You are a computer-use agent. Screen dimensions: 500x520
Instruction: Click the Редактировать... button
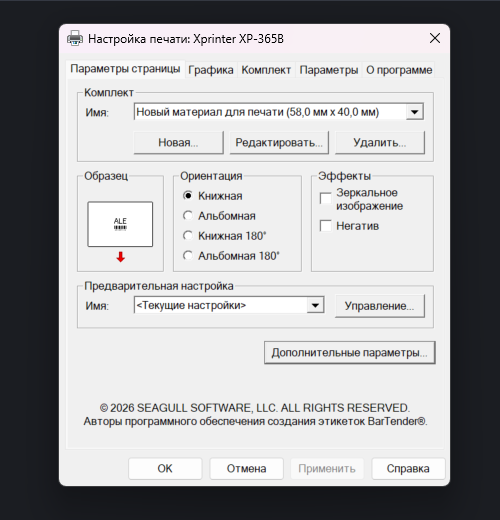(x=279, y=143)
